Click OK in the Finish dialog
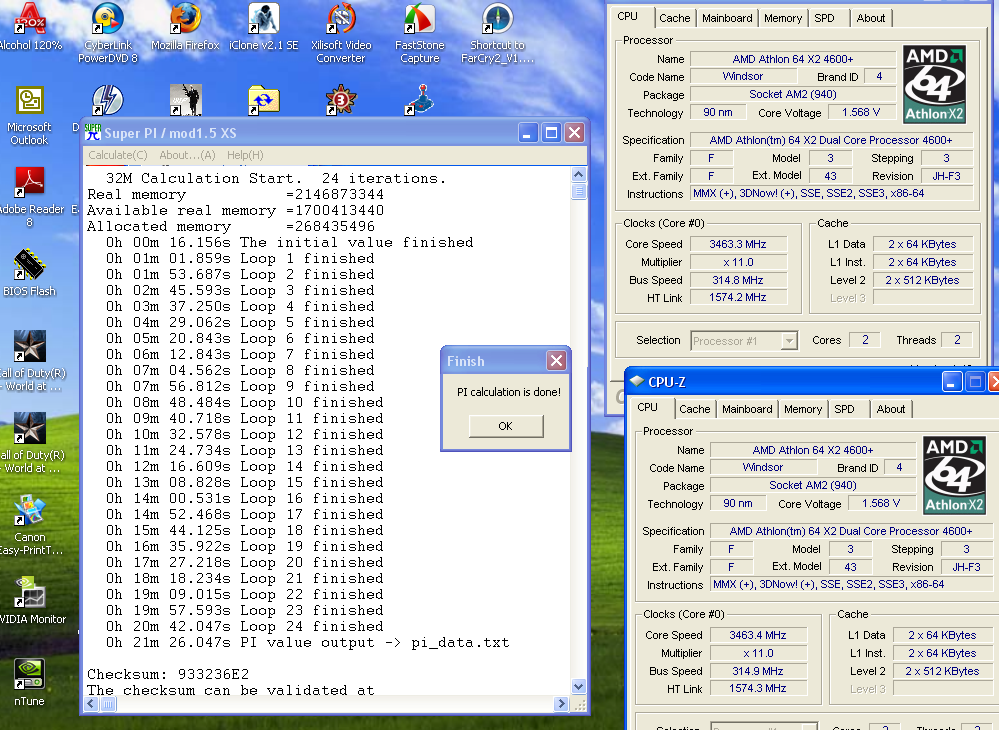 (x=506, y=426)
